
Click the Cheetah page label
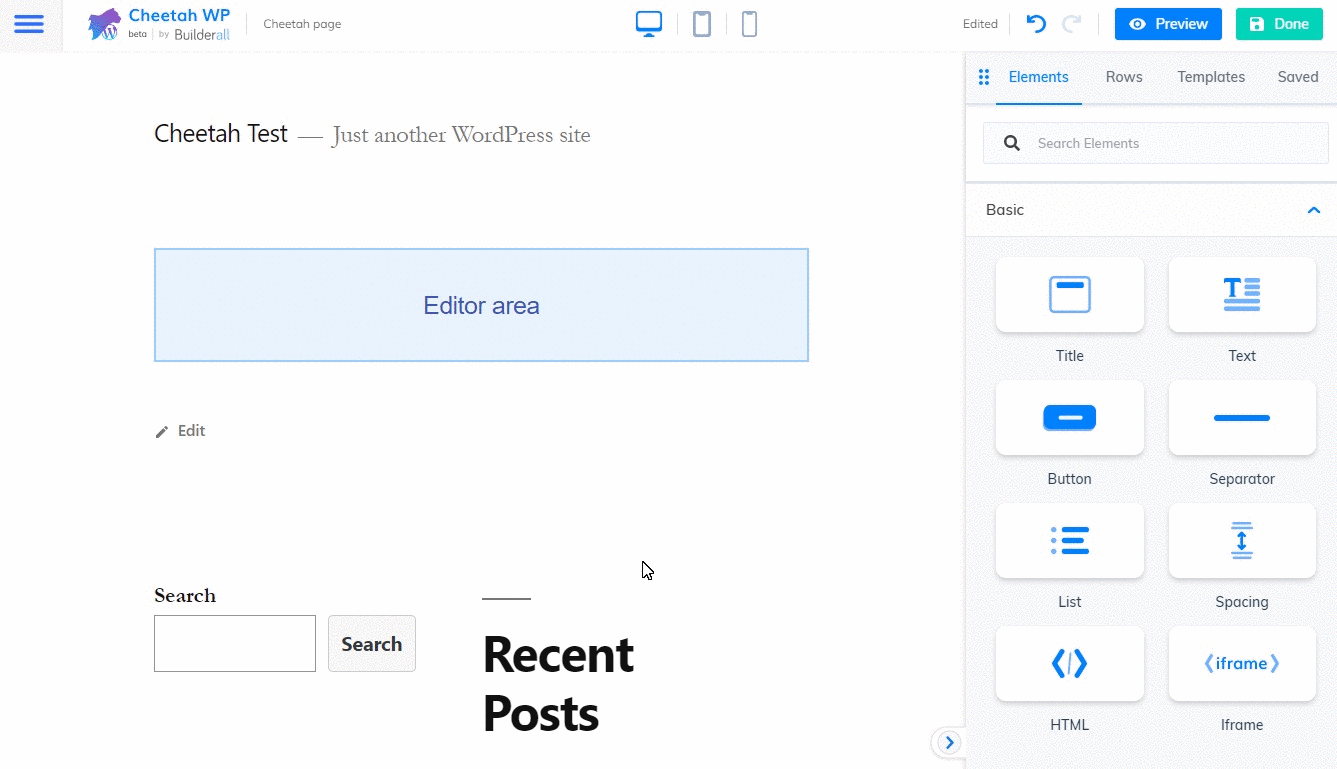click(302, 24)
